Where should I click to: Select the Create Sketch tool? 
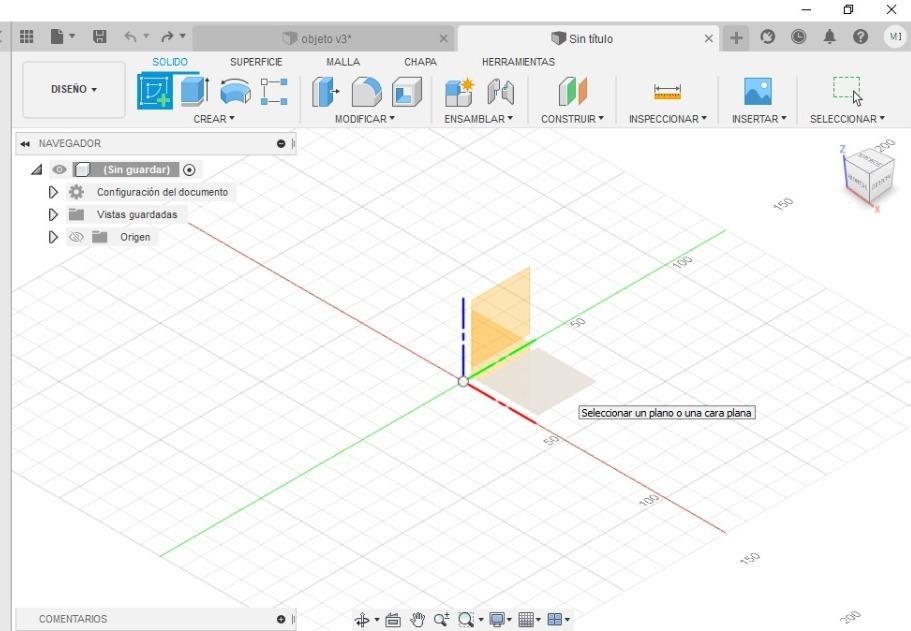point(155,91)
